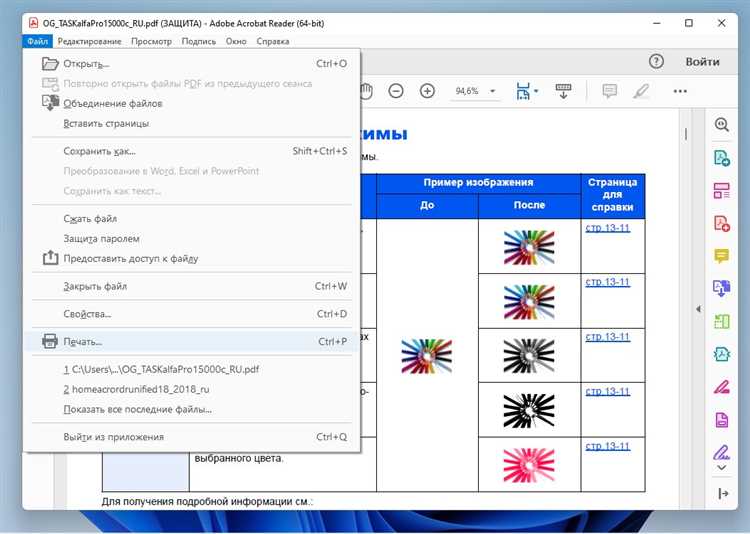The width and height of the screenshot is (750, 534).
Task: Open the Файл menu
Action: pyautogui.click(x=37, y=41)
